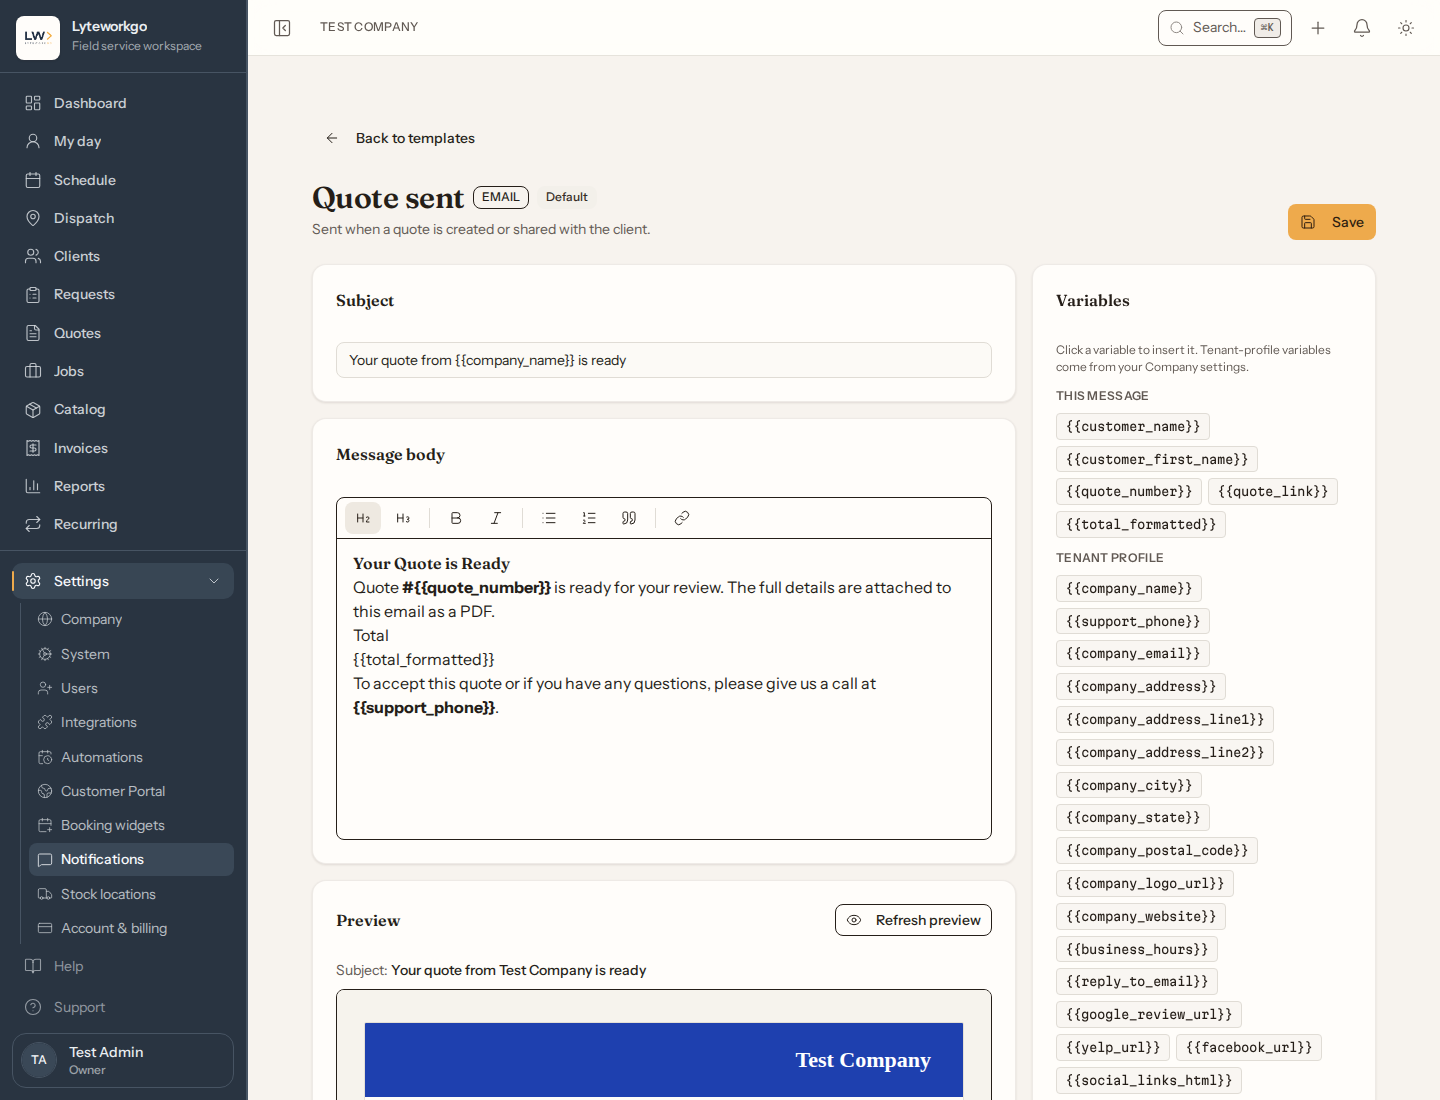Screen dimensions: 1440x1100
Task: Insert {{company_name}} variable
Action: pos(1129,588)
